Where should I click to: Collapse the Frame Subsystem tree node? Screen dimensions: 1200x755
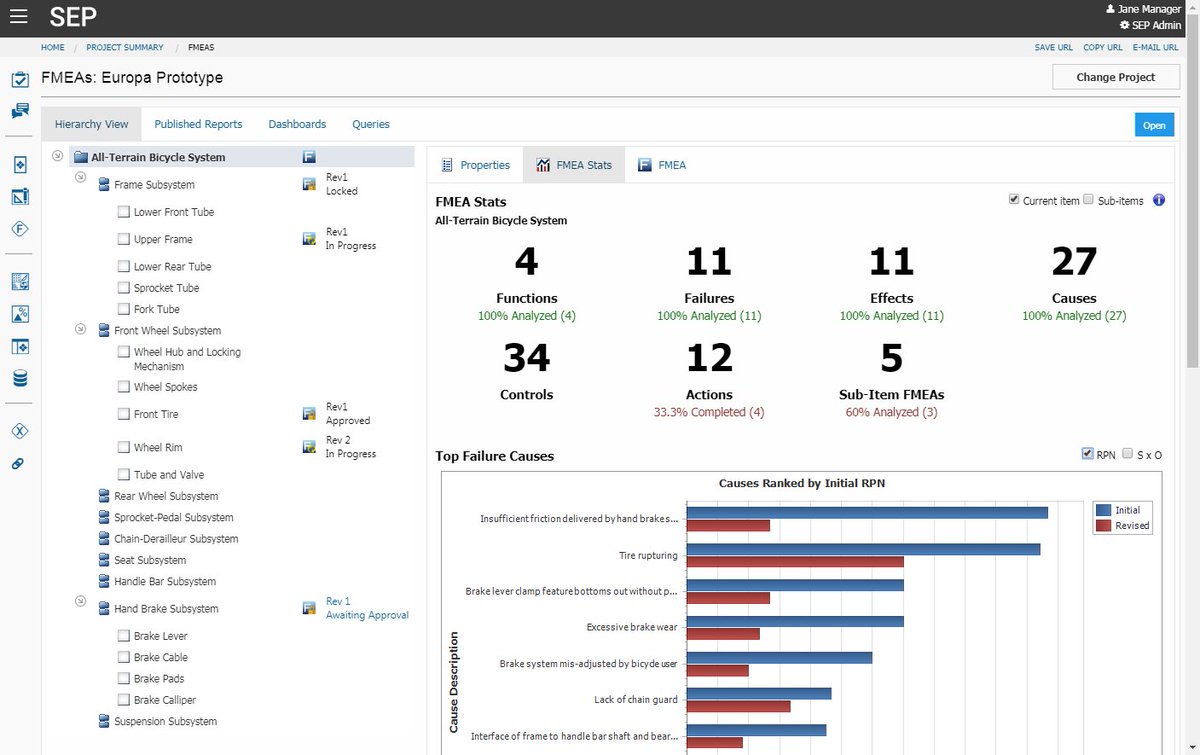[x=80, y=175]
